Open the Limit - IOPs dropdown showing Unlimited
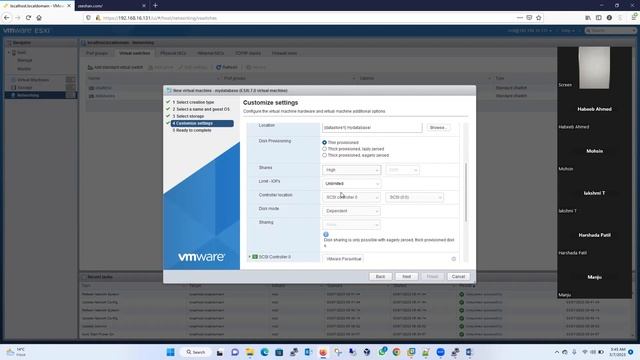The image size is (640, 360). click(351, 184)
